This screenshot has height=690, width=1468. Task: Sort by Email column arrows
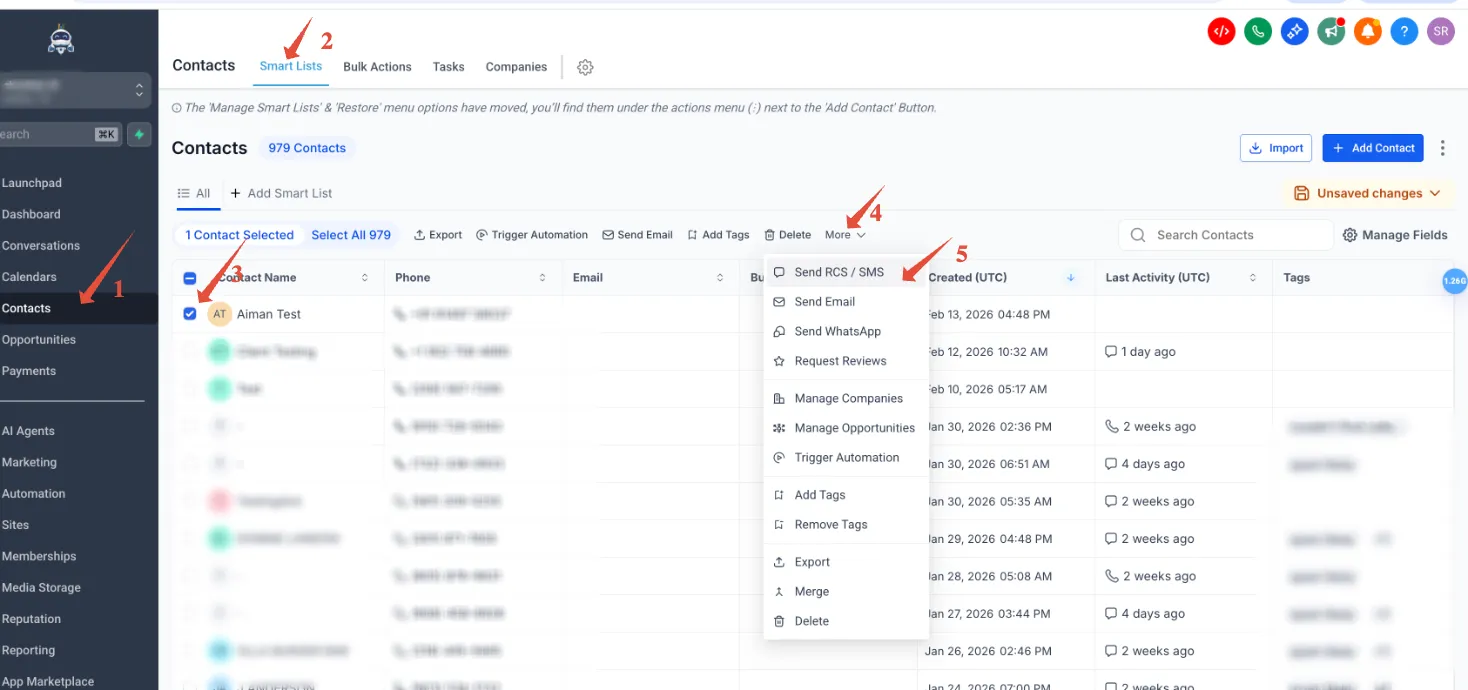(x=720, y=278)
